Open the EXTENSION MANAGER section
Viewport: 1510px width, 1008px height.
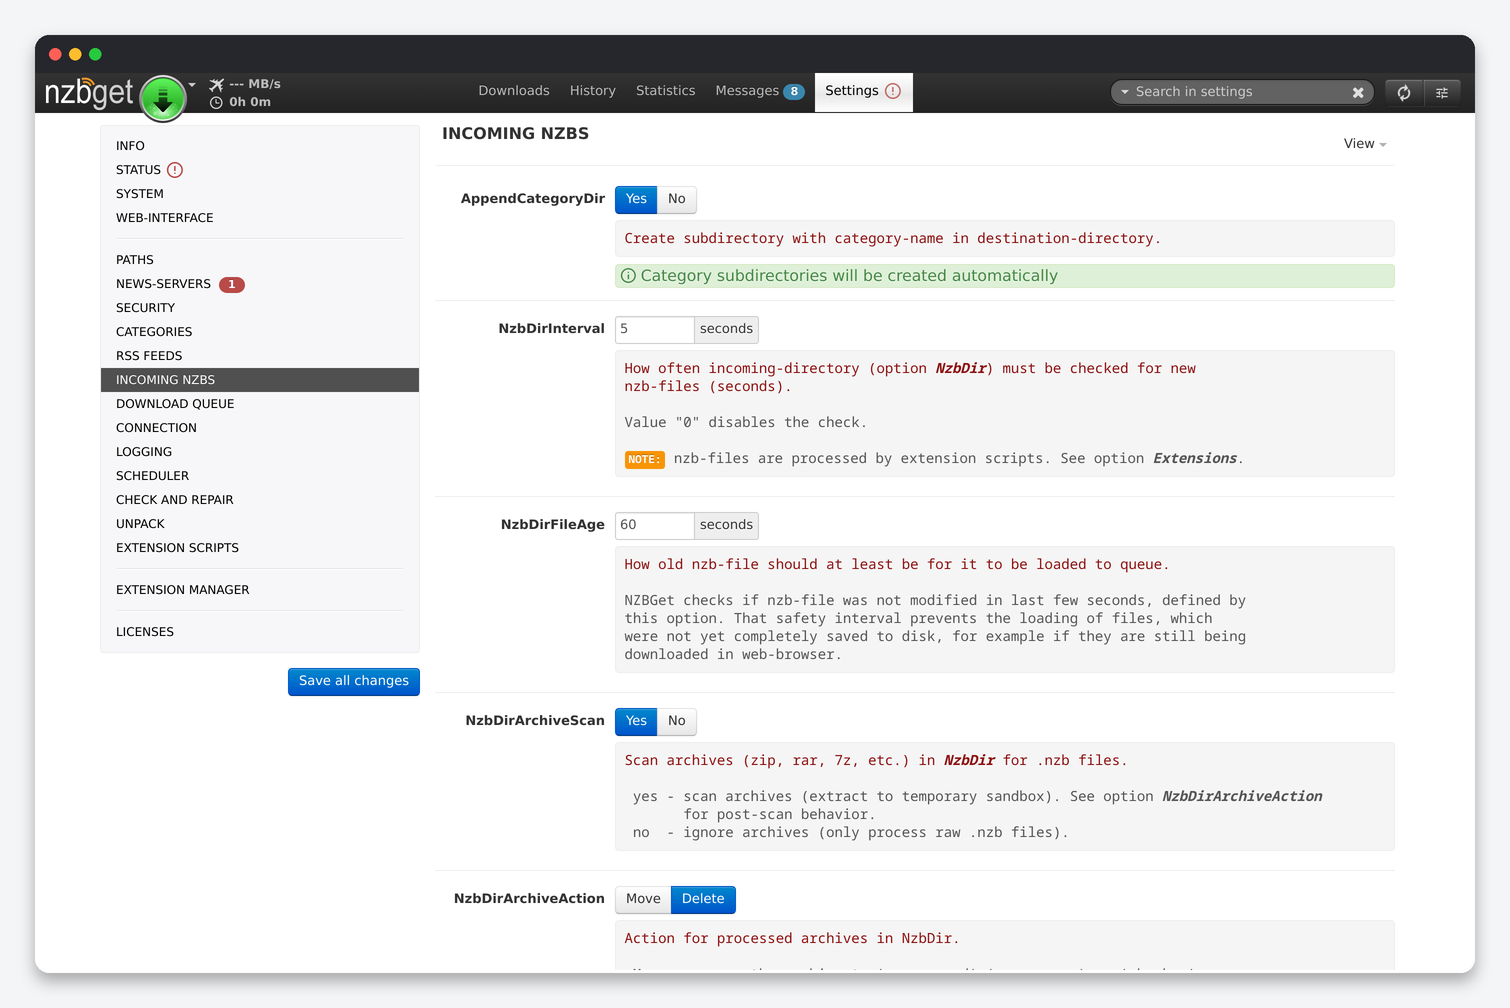[260, 590]
